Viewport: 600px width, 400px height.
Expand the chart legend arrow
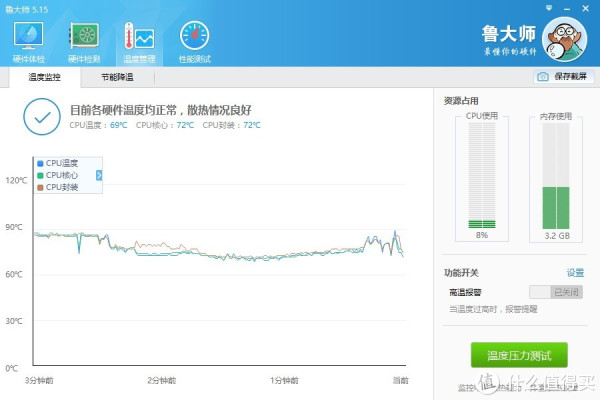pos(99,175)
